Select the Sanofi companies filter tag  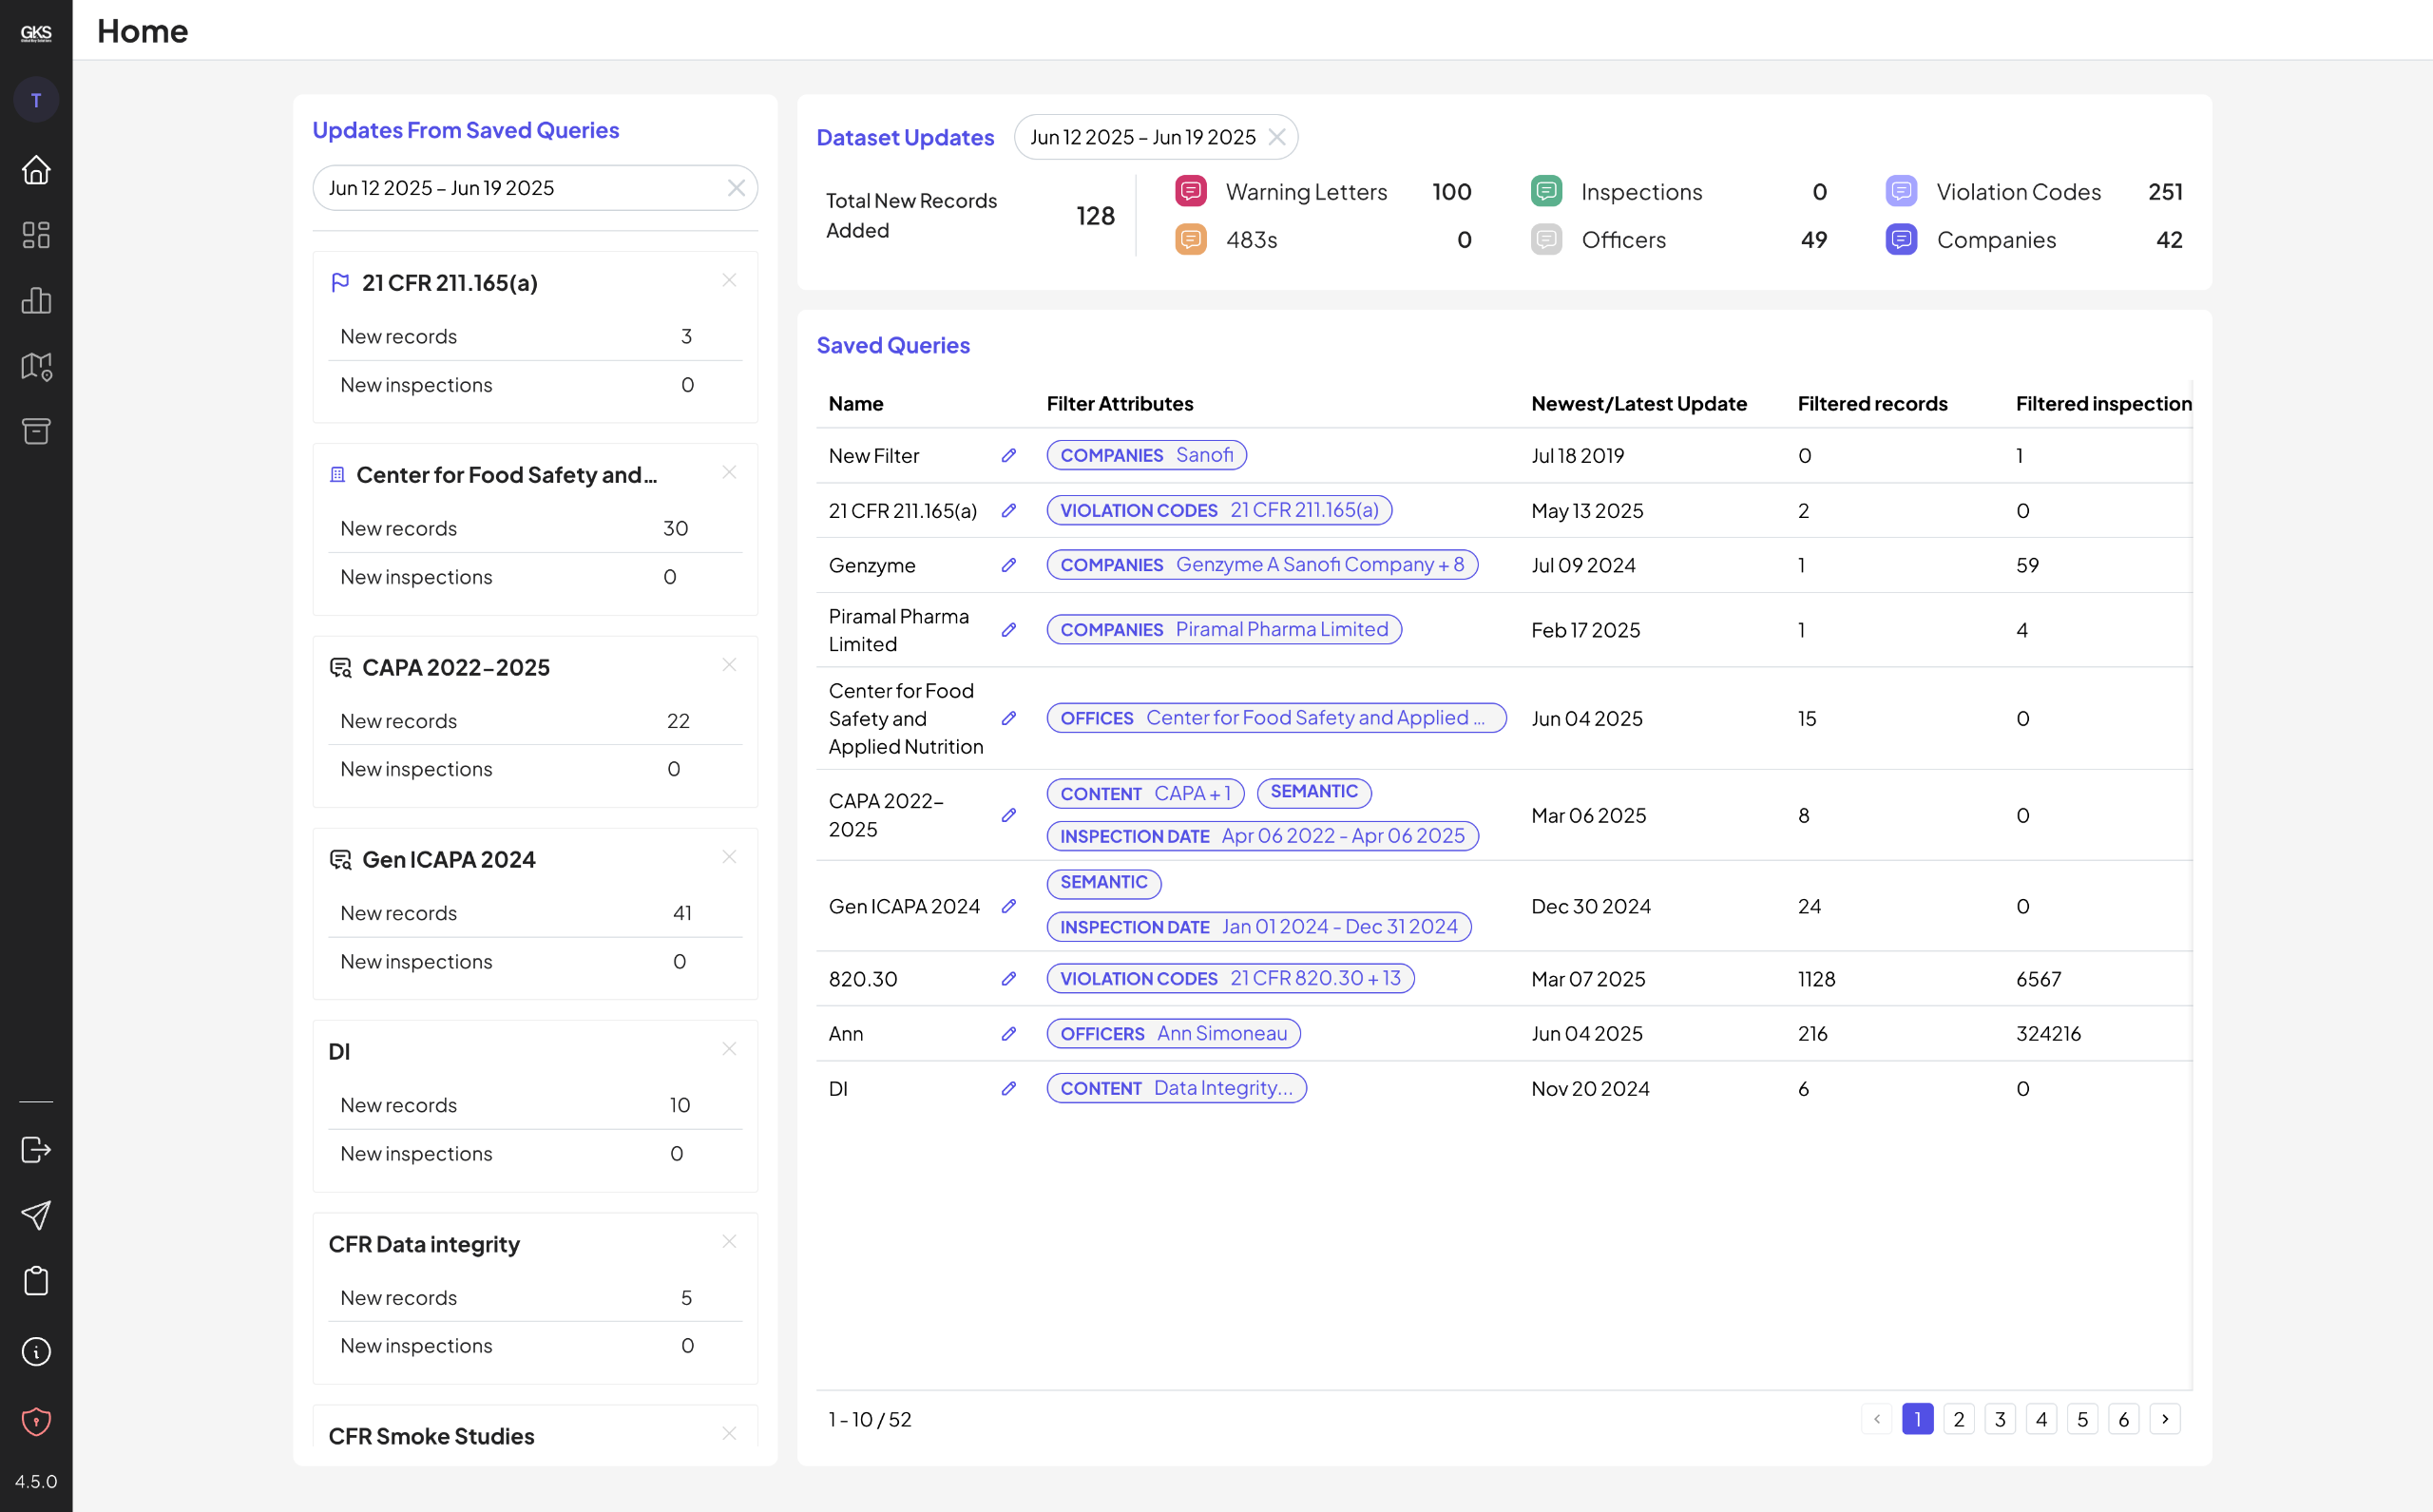click(1146, 455)
